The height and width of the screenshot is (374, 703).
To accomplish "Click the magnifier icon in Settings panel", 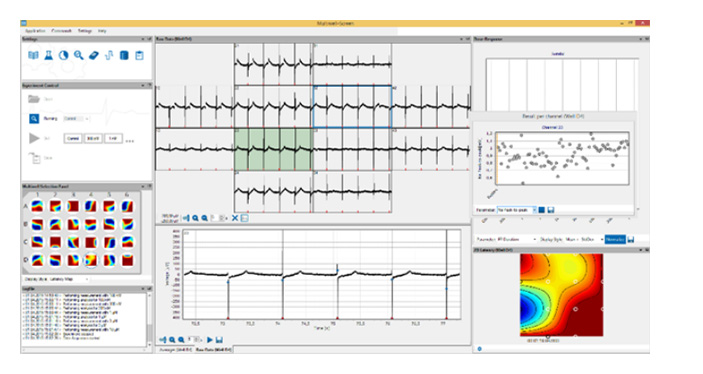I will pyautogui.click(x=79, y=55).
